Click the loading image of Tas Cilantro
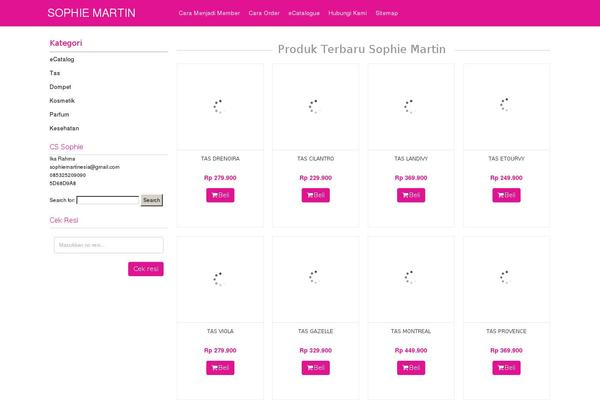 point(316,107)
